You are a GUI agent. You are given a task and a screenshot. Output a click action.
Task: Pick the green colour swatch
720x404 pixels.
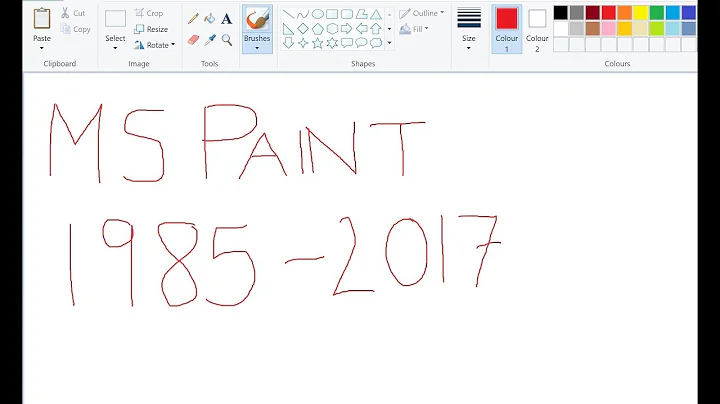pyautogui.click(x=657, y=13)
